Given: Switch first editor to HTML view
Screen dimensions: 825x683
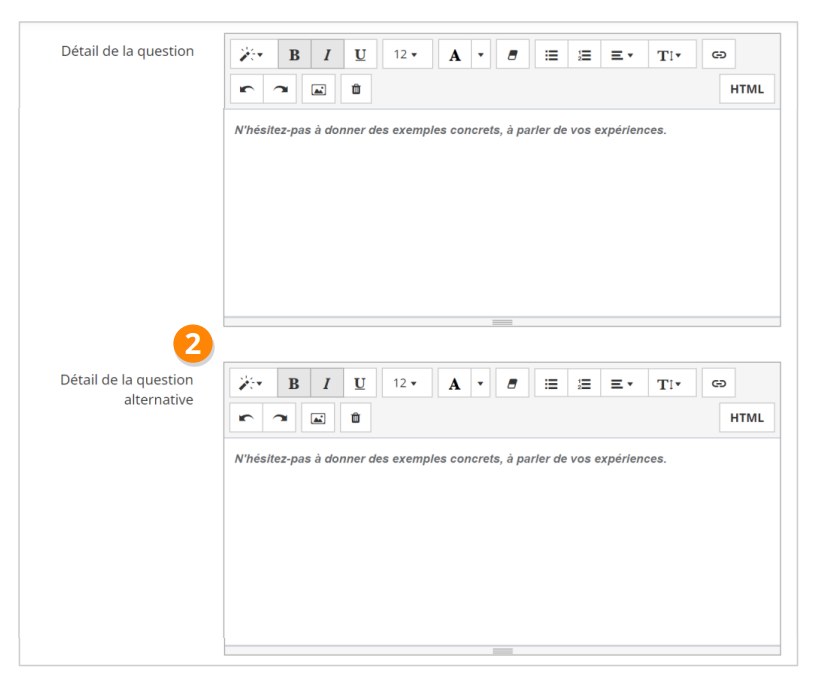Looking at the screenshot, I should pos(746,89).
